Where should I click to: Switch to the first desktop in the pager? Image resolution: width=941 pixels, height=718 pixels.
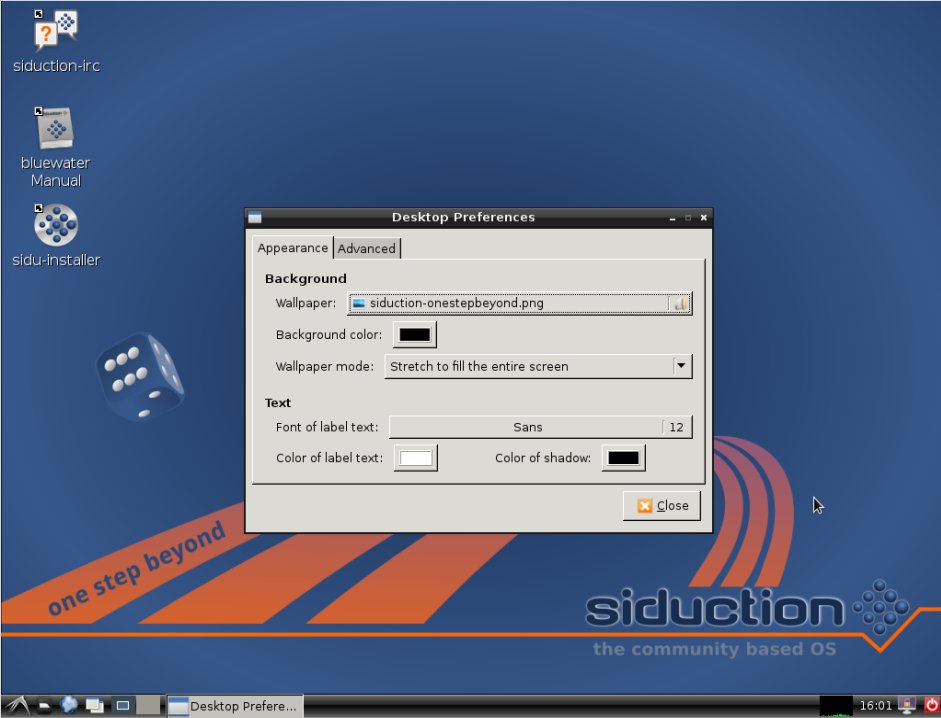pos(123,706)
